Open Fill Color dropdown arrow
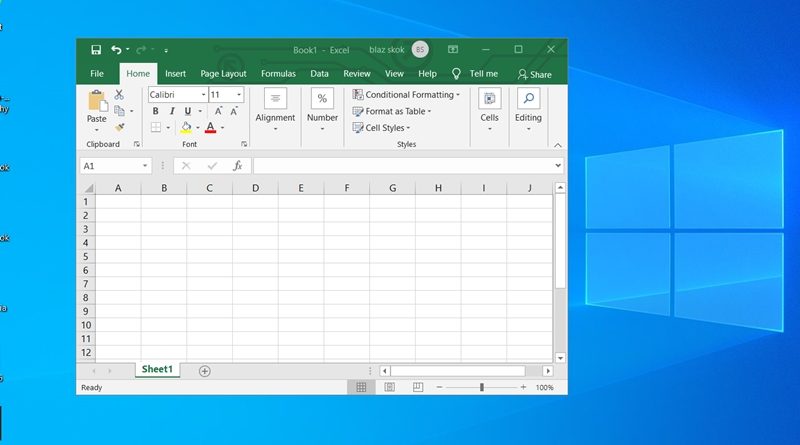This screenshot has height=445, width=800. 198,128
